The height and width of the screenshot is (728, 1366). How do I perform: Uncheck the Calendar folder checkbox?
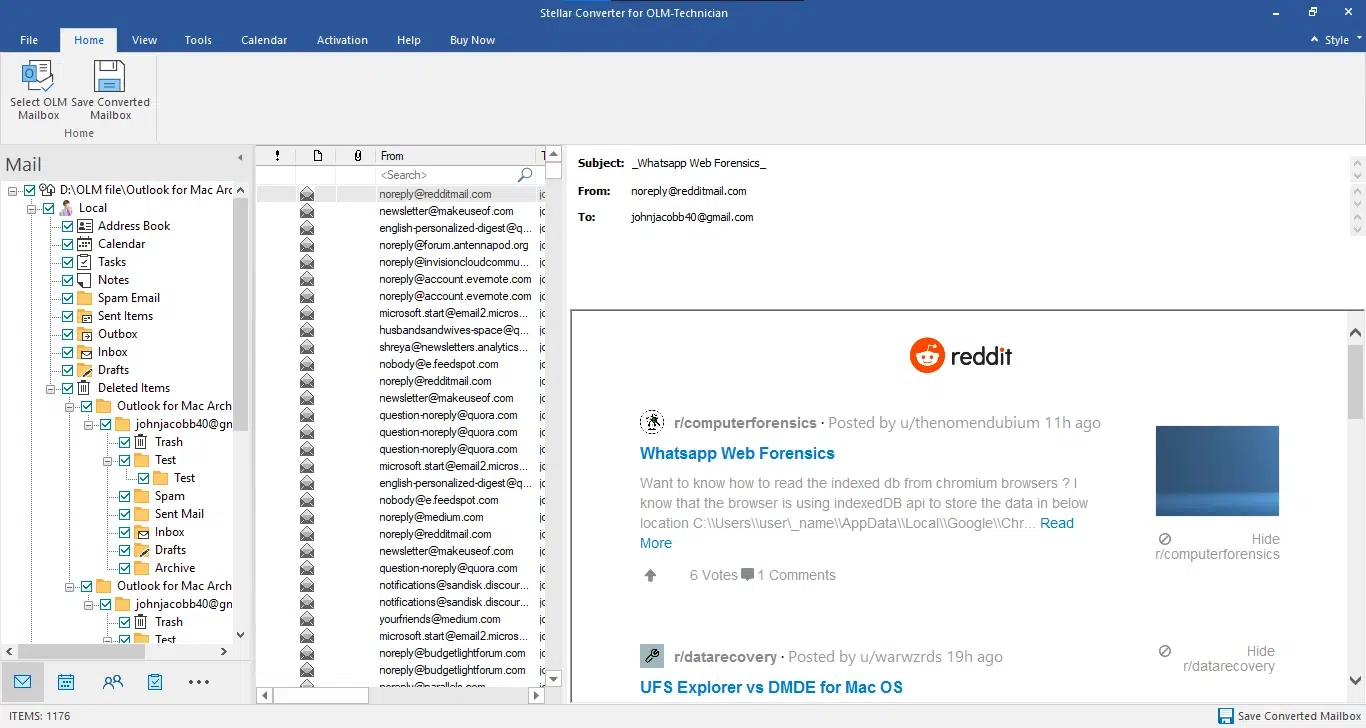pos(68,244)
